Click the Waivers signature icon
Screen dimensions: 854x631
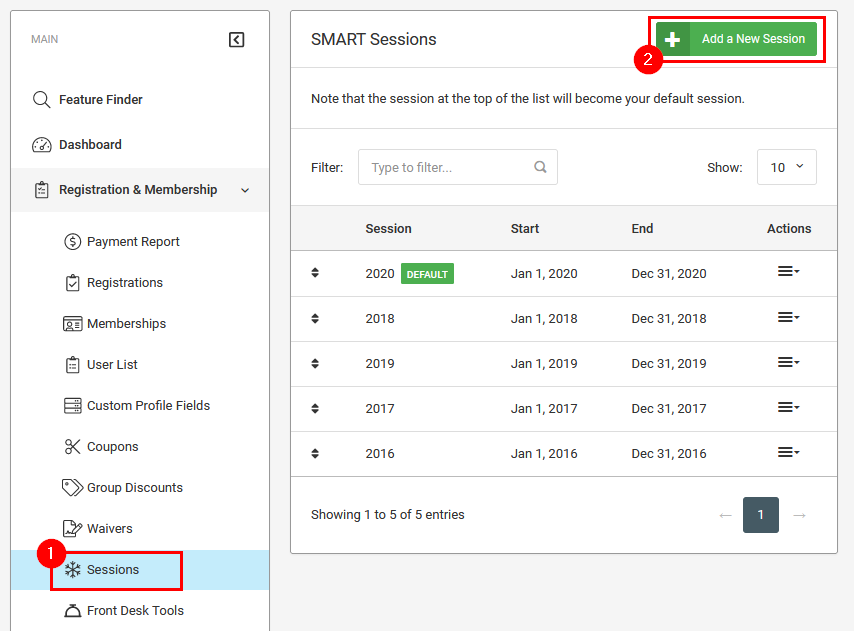(x=72, y=528)
